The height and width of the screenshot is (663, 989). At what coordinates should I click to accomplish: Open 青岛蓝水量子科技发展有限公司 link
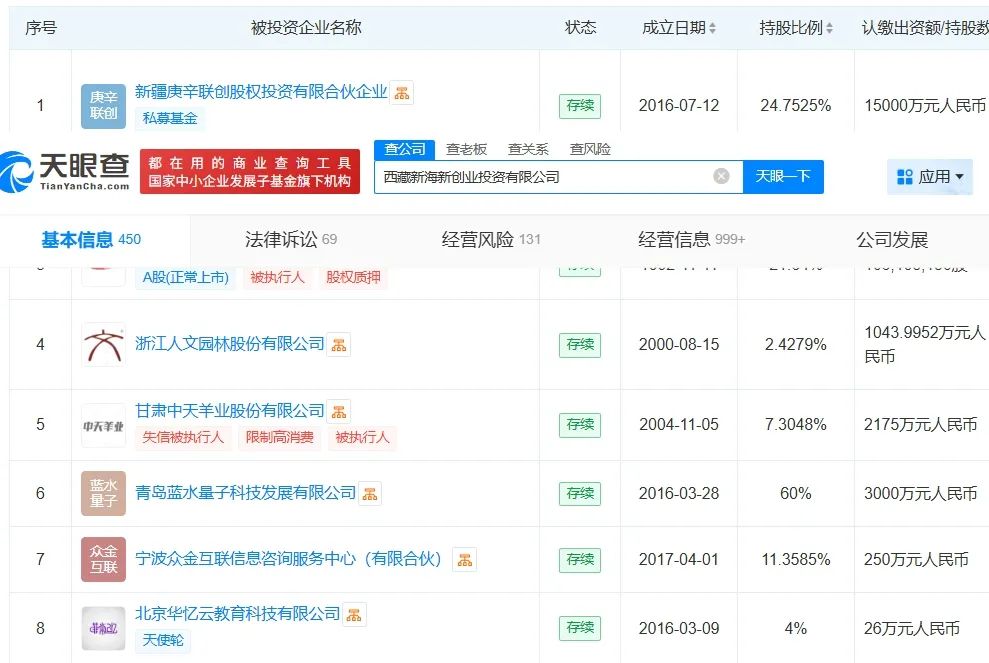(245, 493)
